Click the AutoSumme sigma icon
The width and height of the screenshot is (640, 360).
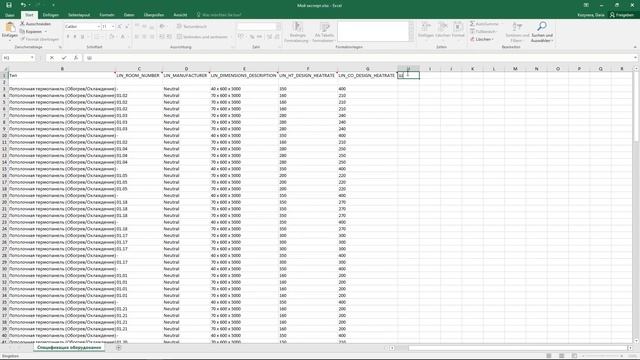[472, 24]
